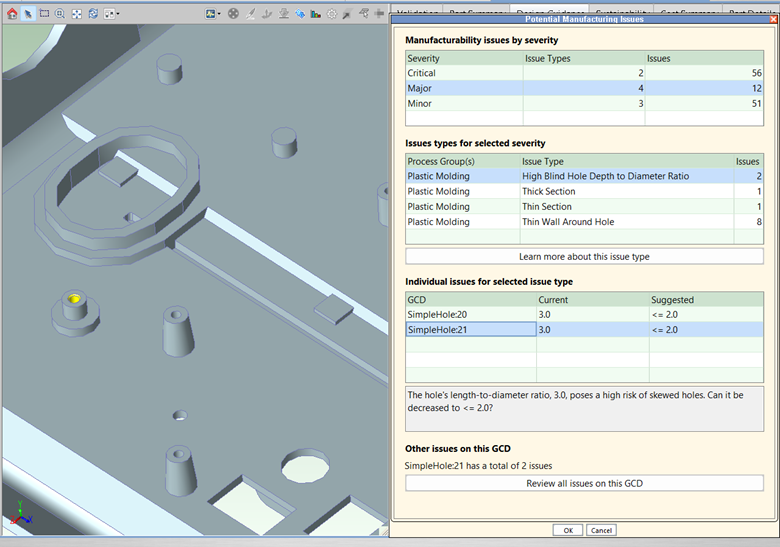Open the view orientation dropdown arrow
Image resolution: width=780 pixels, height=547 pixels.
point(118,14)
